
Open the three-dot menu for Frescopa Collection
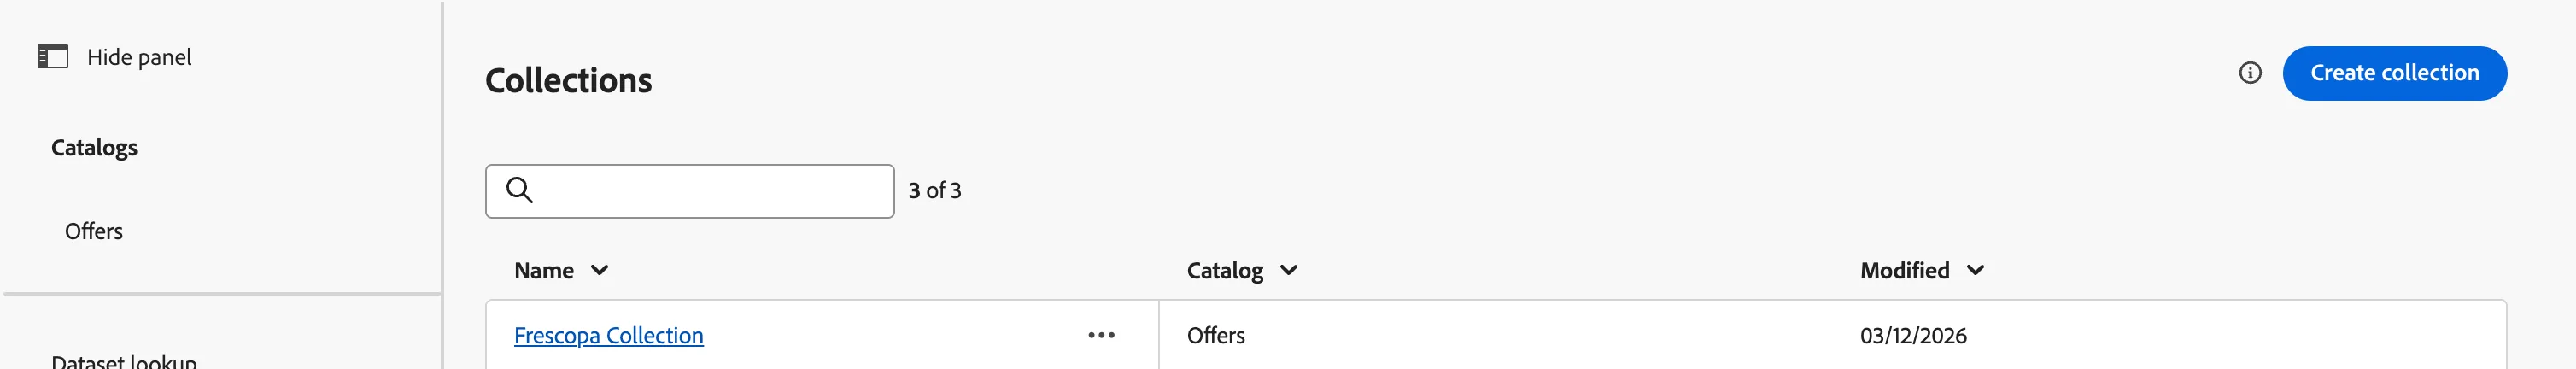[1101, 335]
